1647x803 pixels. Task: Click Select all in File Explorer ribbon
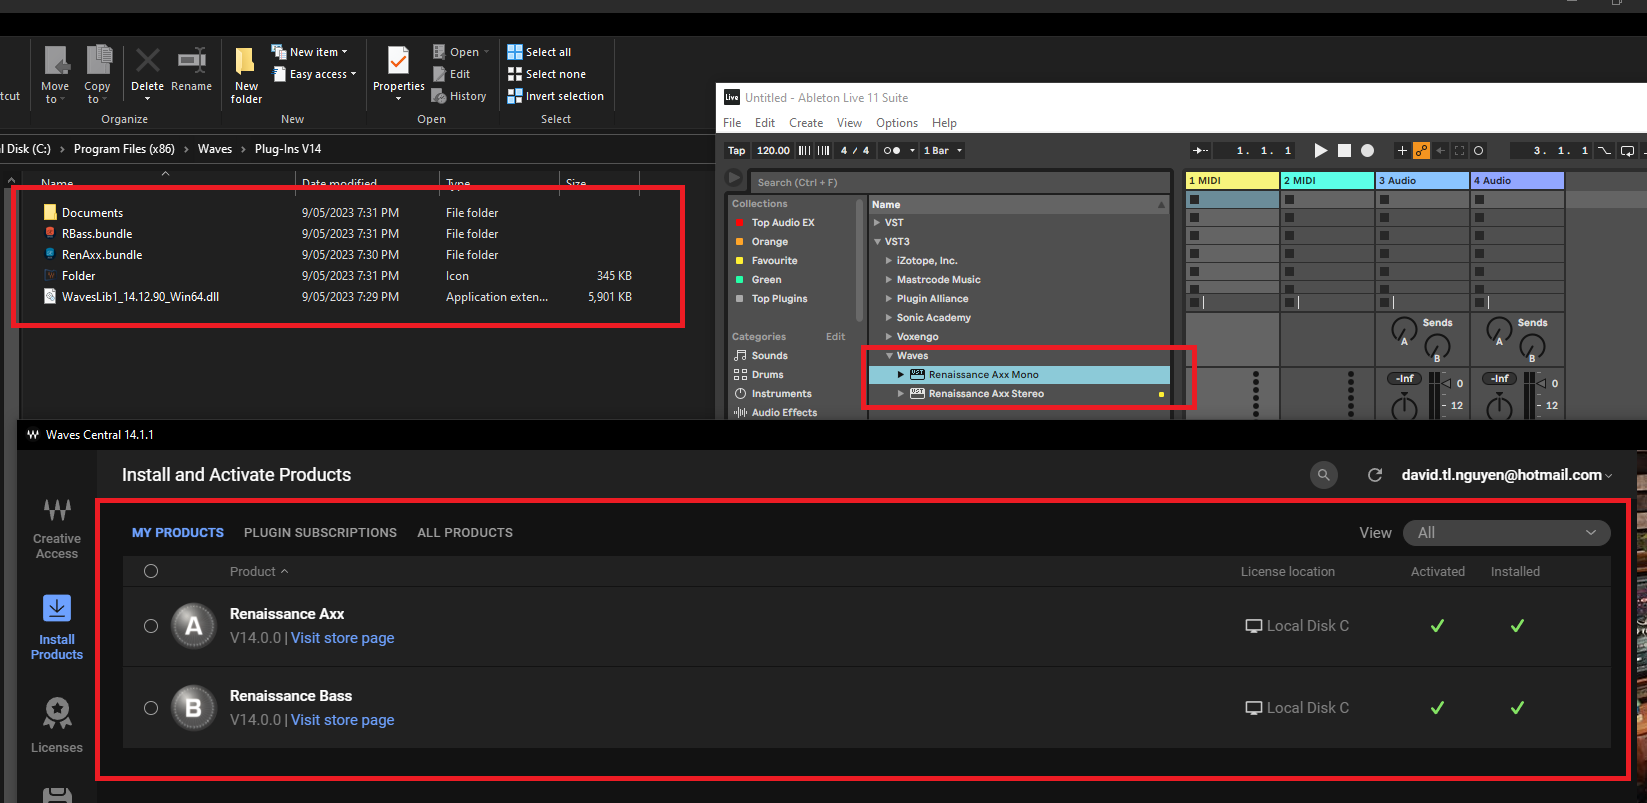[540, 52]
